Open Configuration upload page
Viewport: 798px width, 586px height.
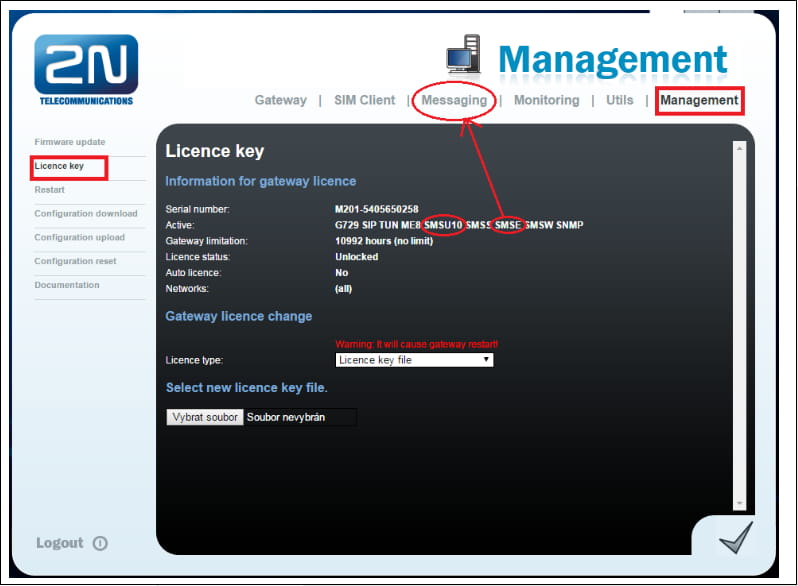pyautogui.click(x=79, y=237)
